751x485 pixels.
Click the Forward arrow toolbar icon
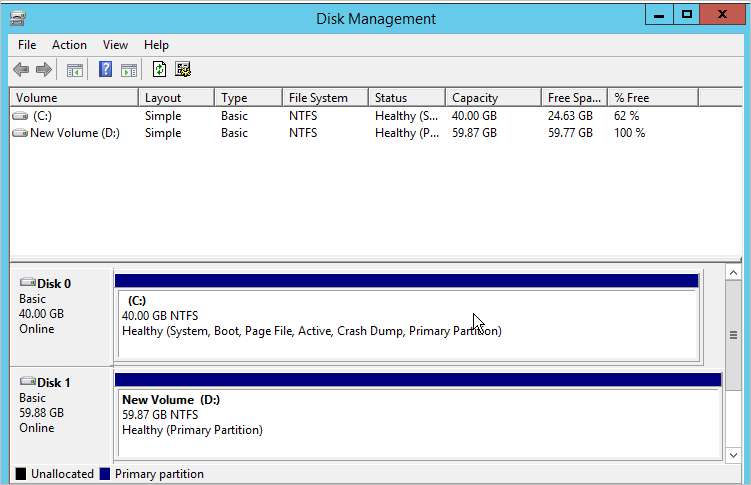tap(44, 70)
